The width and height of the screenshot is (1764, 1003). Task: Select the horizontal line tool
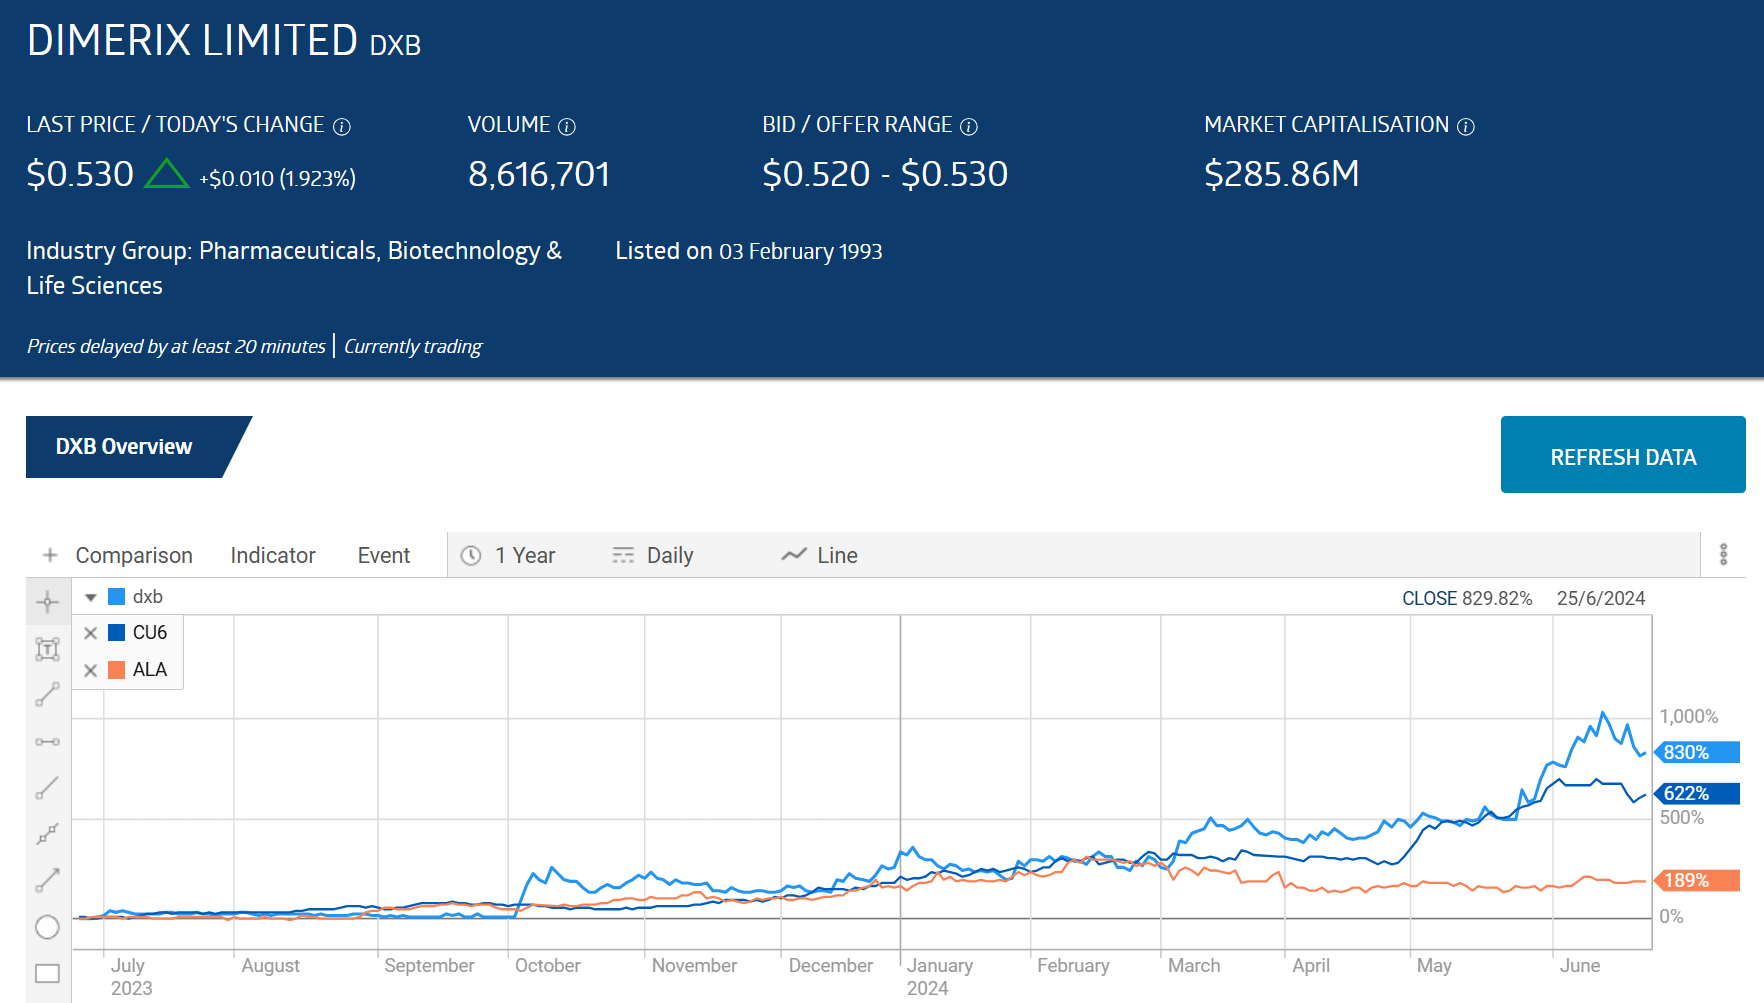point(47,742)
